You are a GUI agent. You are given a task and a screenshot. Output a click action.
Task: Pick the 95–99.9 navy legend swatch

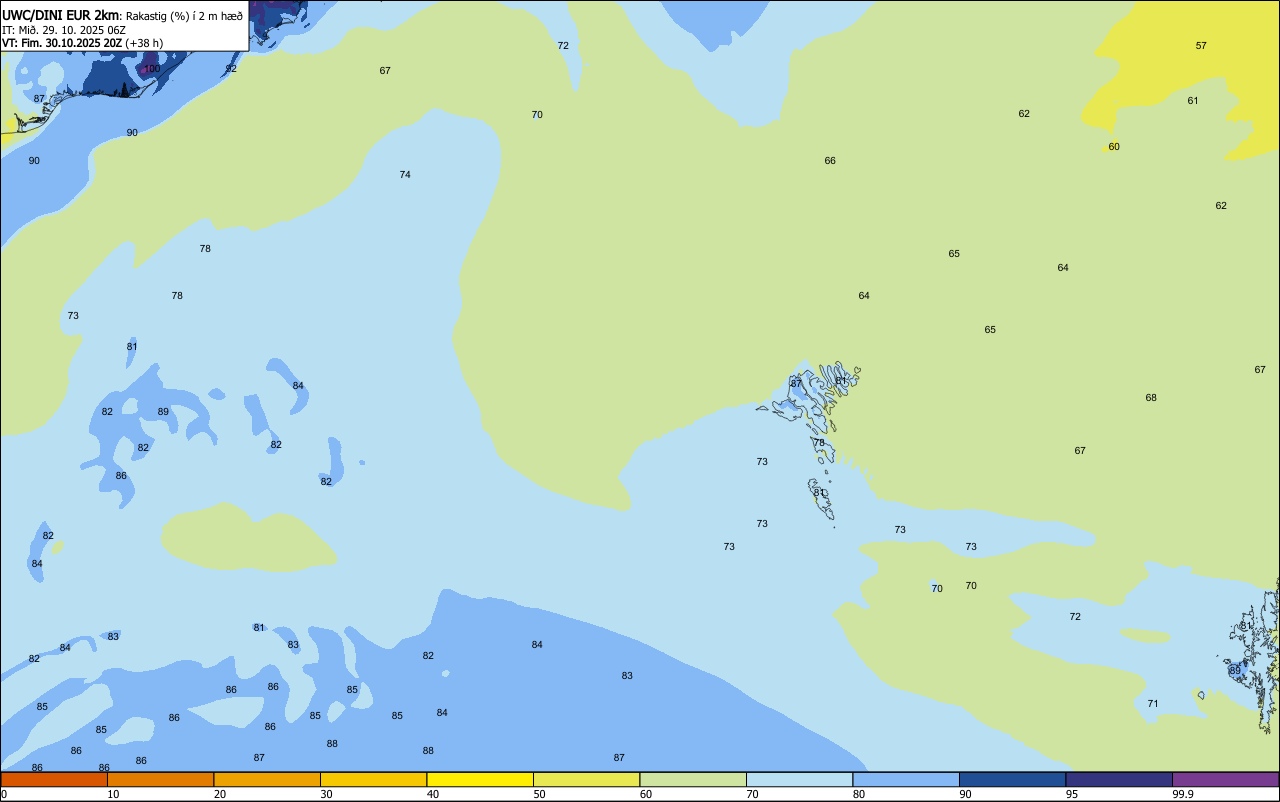click(x=1119, y=779)
